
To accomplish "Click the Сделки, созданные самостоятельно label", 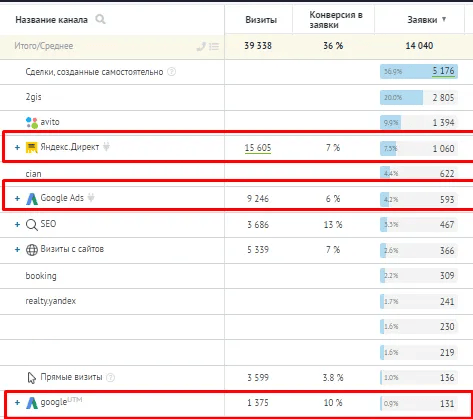I will click(94, 72).
